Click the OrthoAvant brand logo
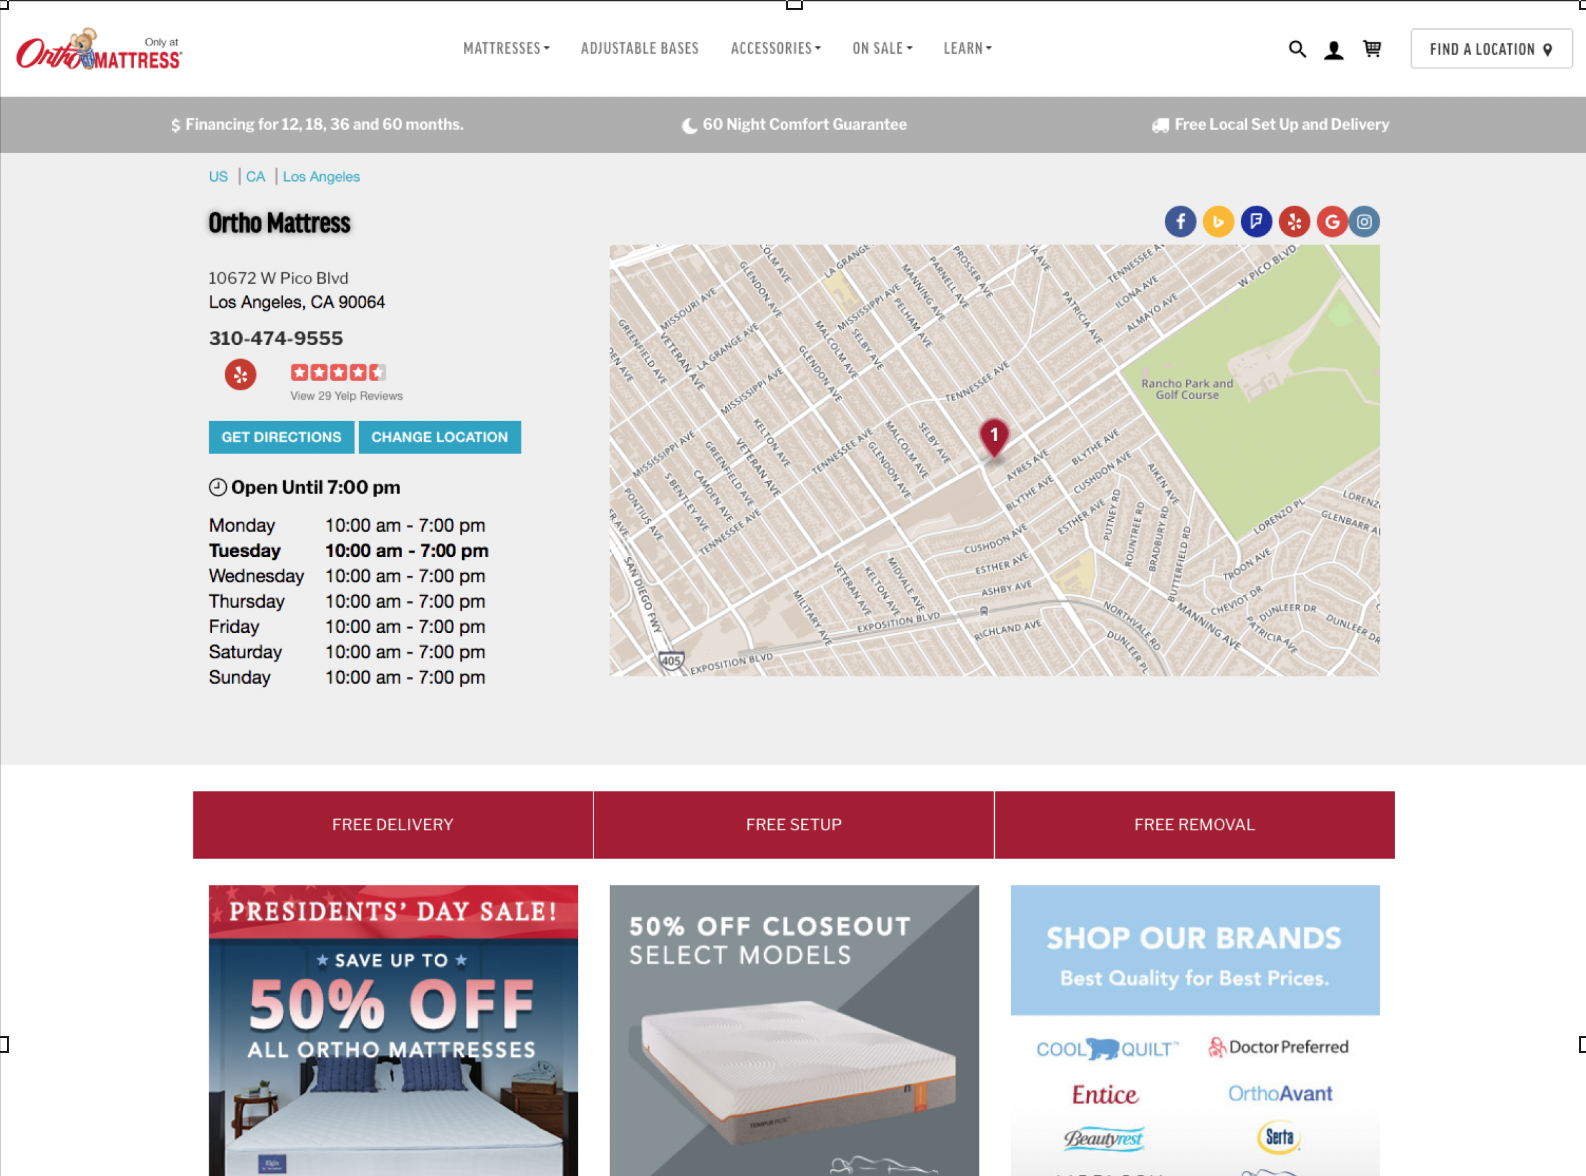 [1280, 1094]
